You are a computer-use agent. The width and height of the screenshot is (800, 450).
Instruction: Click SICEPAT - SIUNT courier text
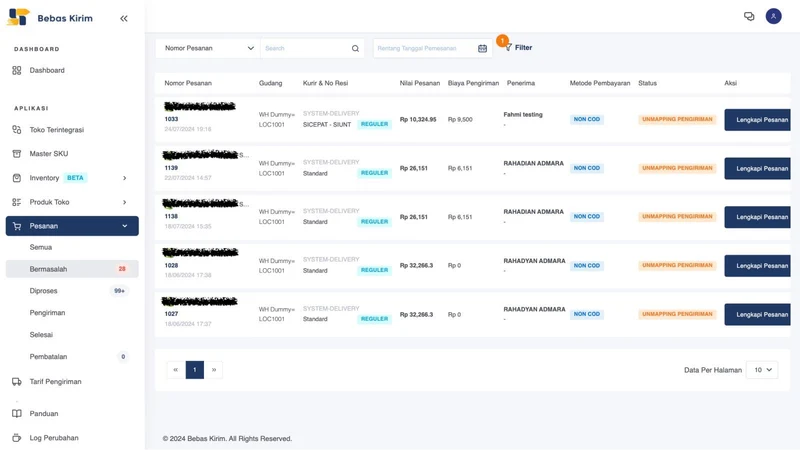(x=327, y=124)
